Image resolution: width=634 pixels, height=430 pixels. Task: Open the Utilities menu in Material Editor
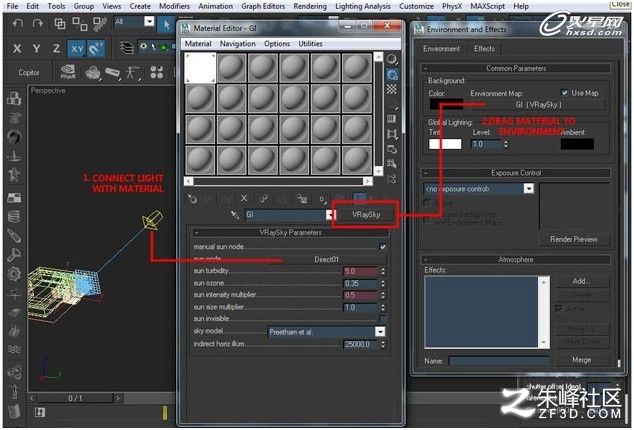310,44
